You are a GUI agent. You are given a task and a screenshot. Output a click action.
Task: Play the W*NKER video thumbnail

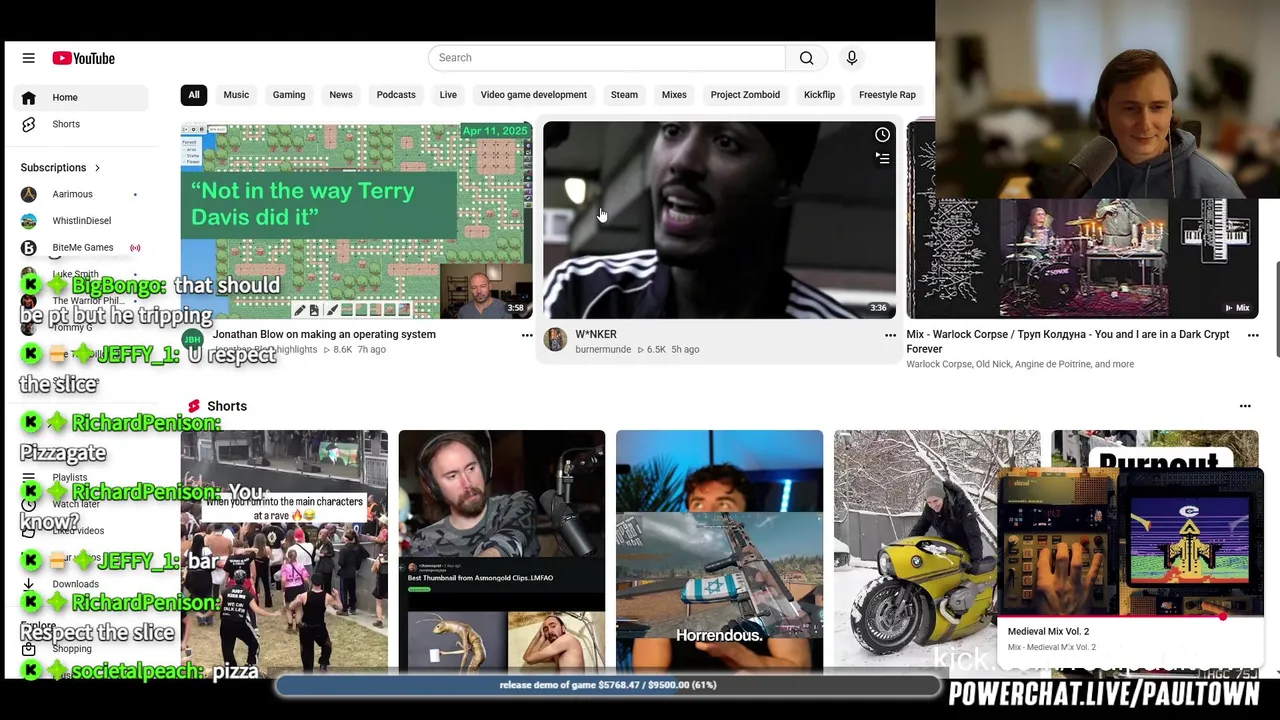[719, 221]
